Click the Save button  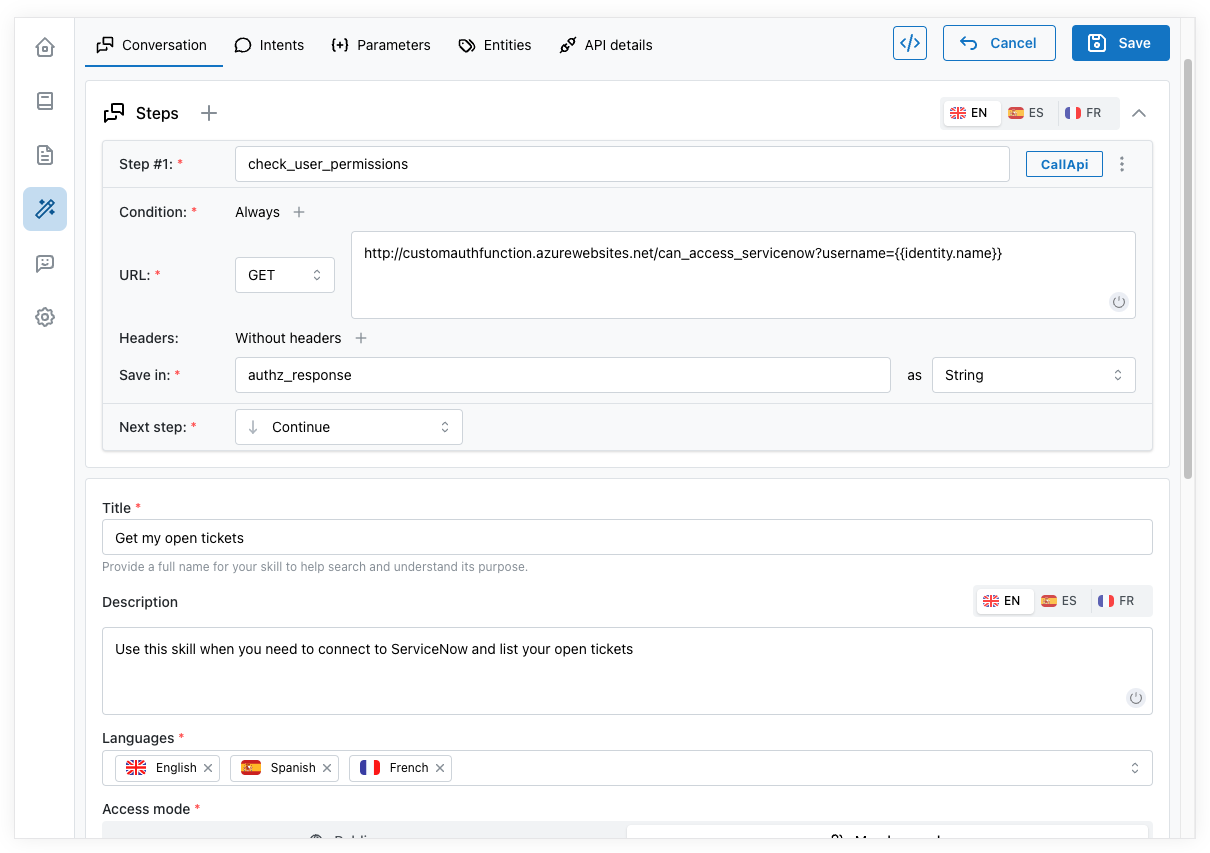pyautogui.click(x=1120, y=43)
